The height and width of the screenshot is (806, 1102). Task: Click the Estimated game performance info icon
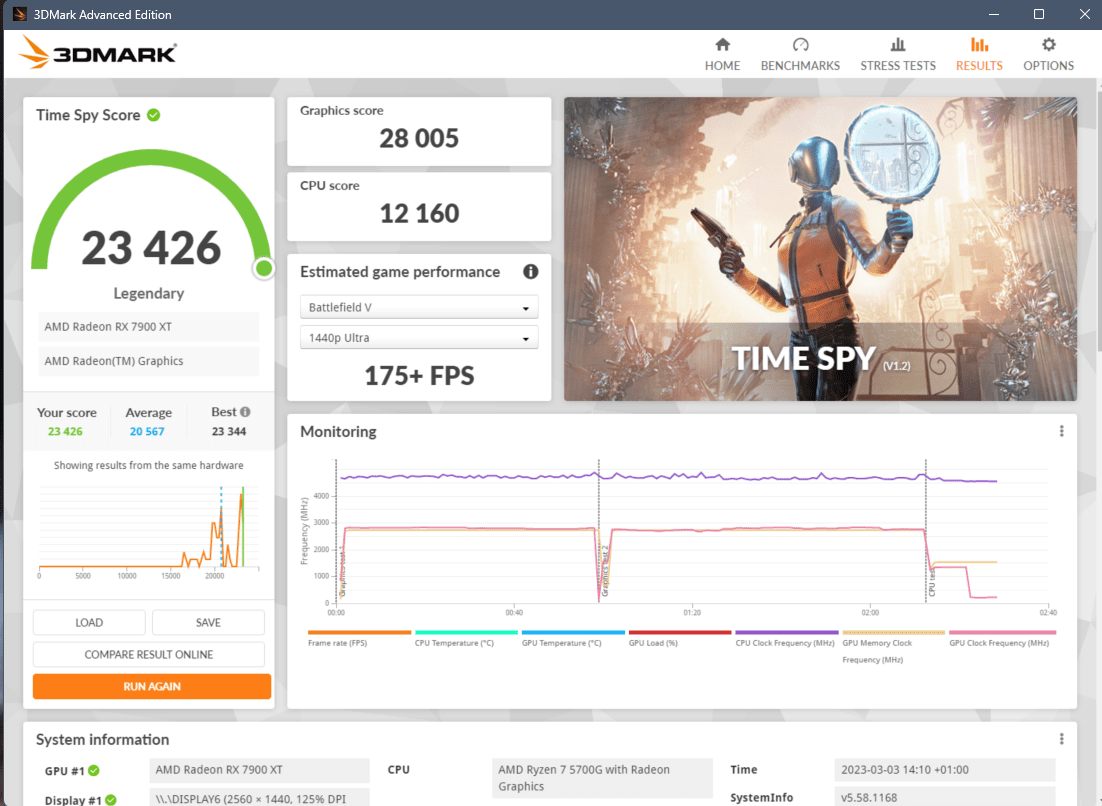tap(531, 271)
